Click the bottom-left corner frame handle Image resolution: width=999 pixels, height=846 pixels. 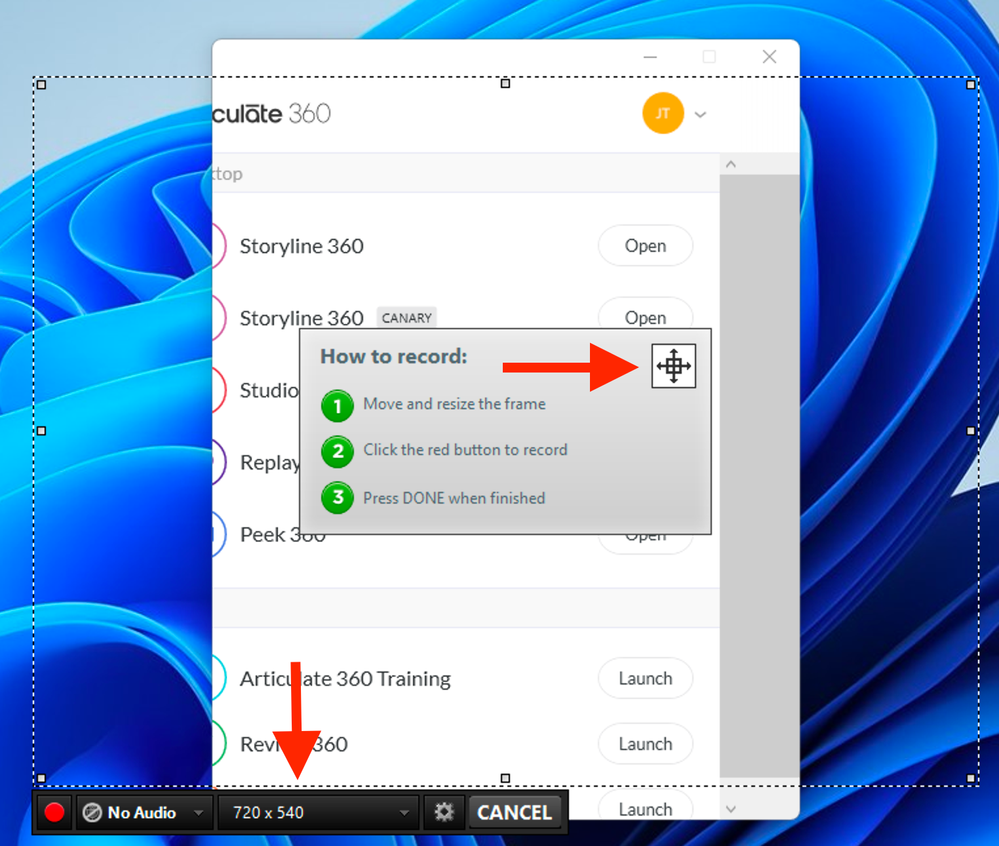(41, 778)
